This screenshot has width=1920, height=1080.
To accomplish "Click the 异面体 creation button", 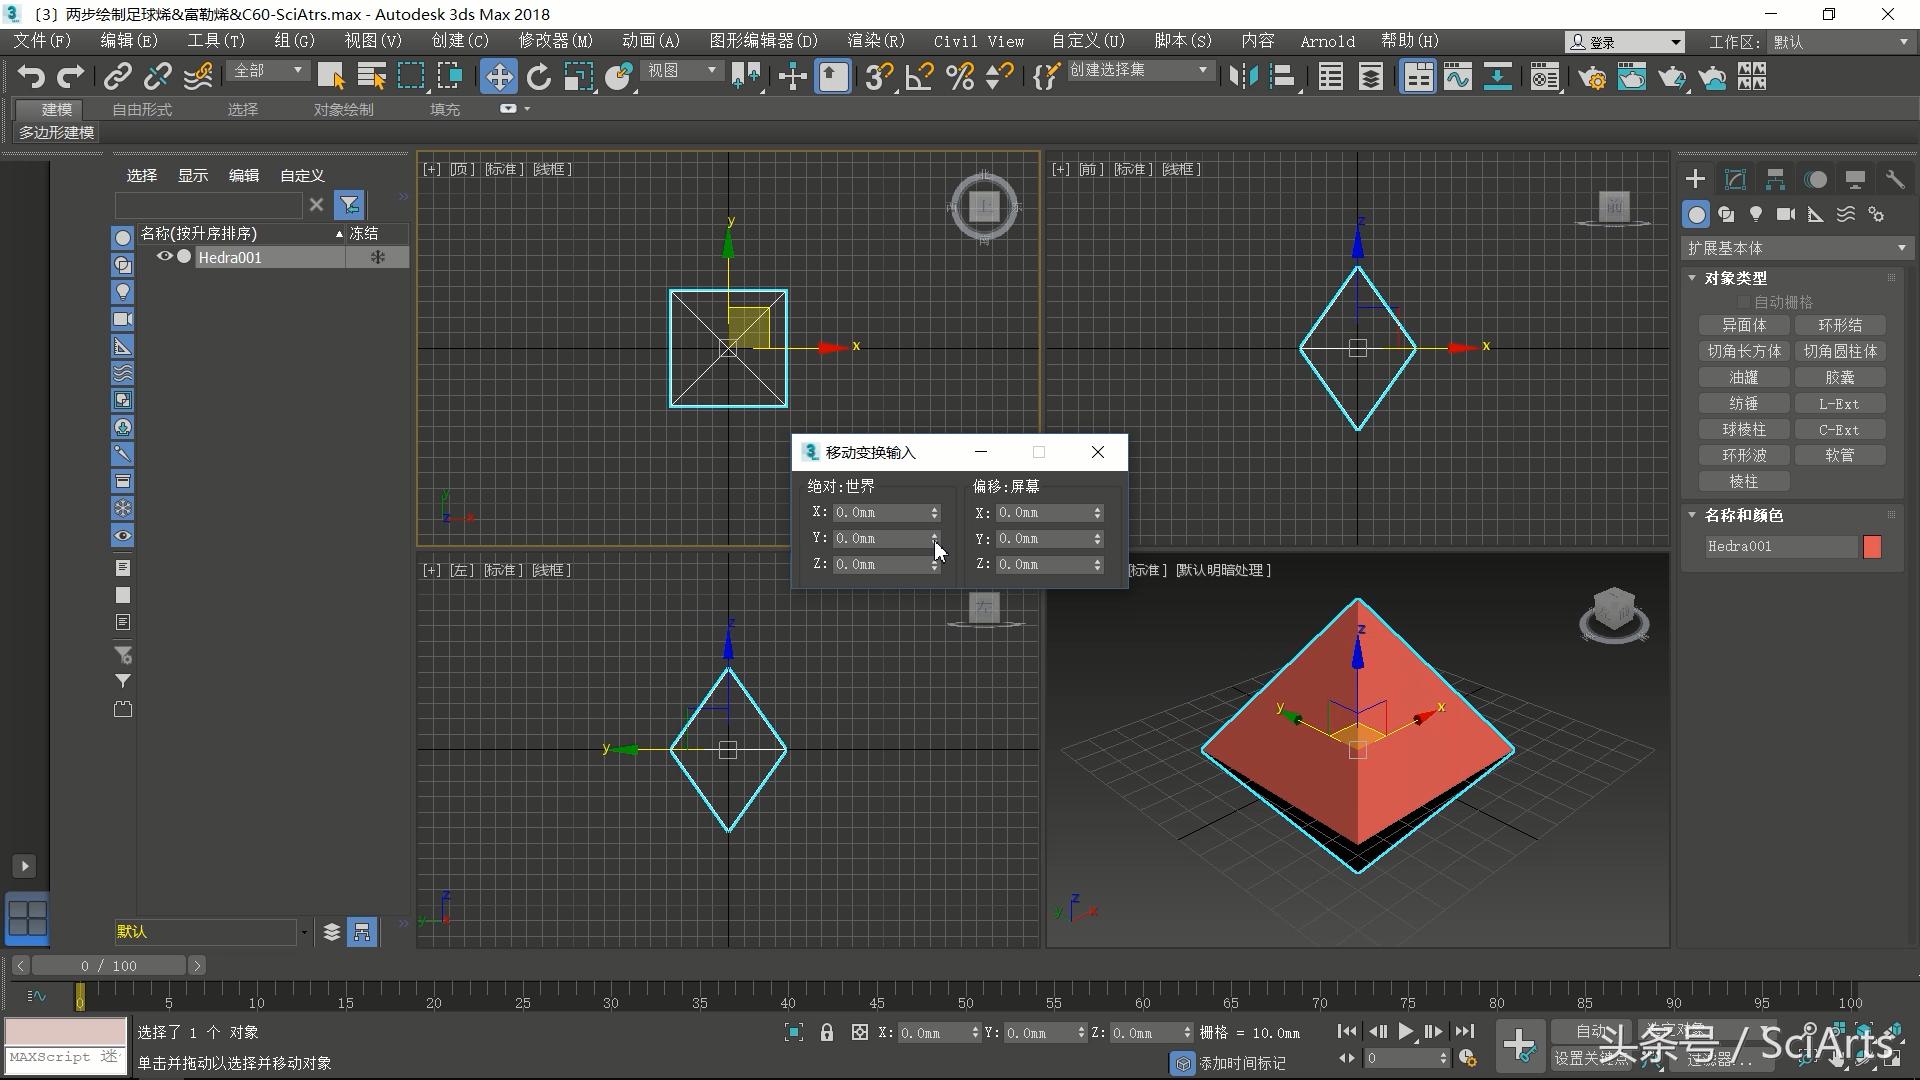I will [1743, 325].
